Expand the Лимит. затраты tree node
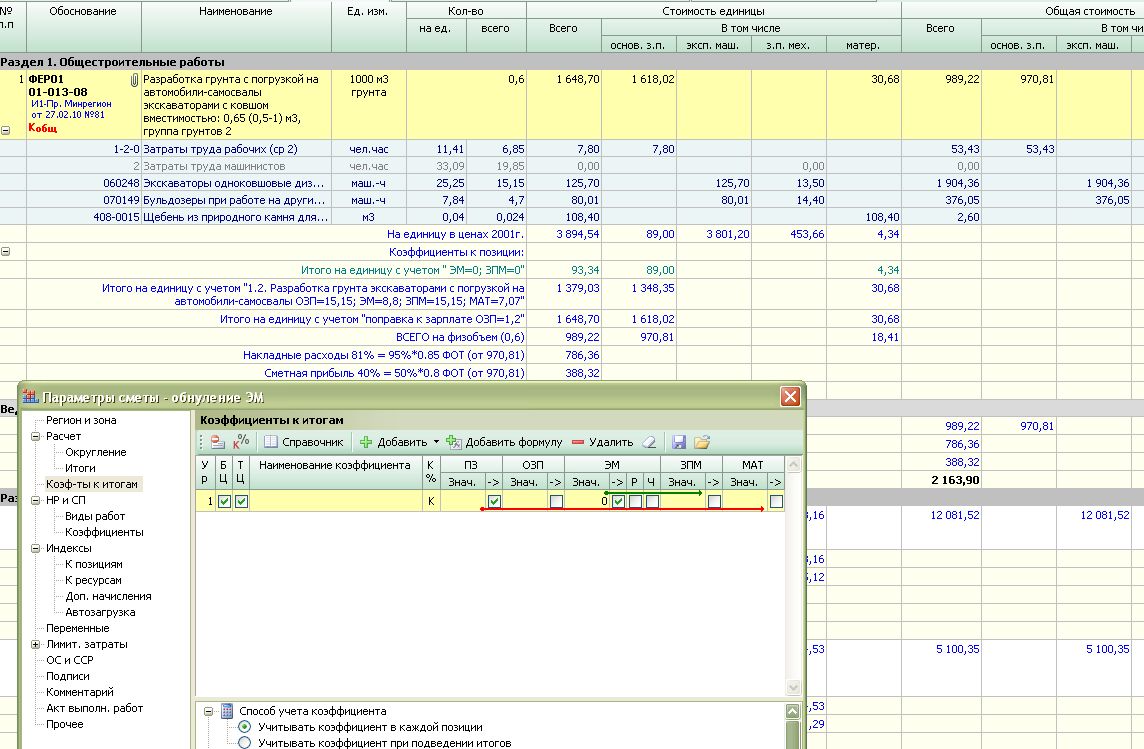 [36, 644]
